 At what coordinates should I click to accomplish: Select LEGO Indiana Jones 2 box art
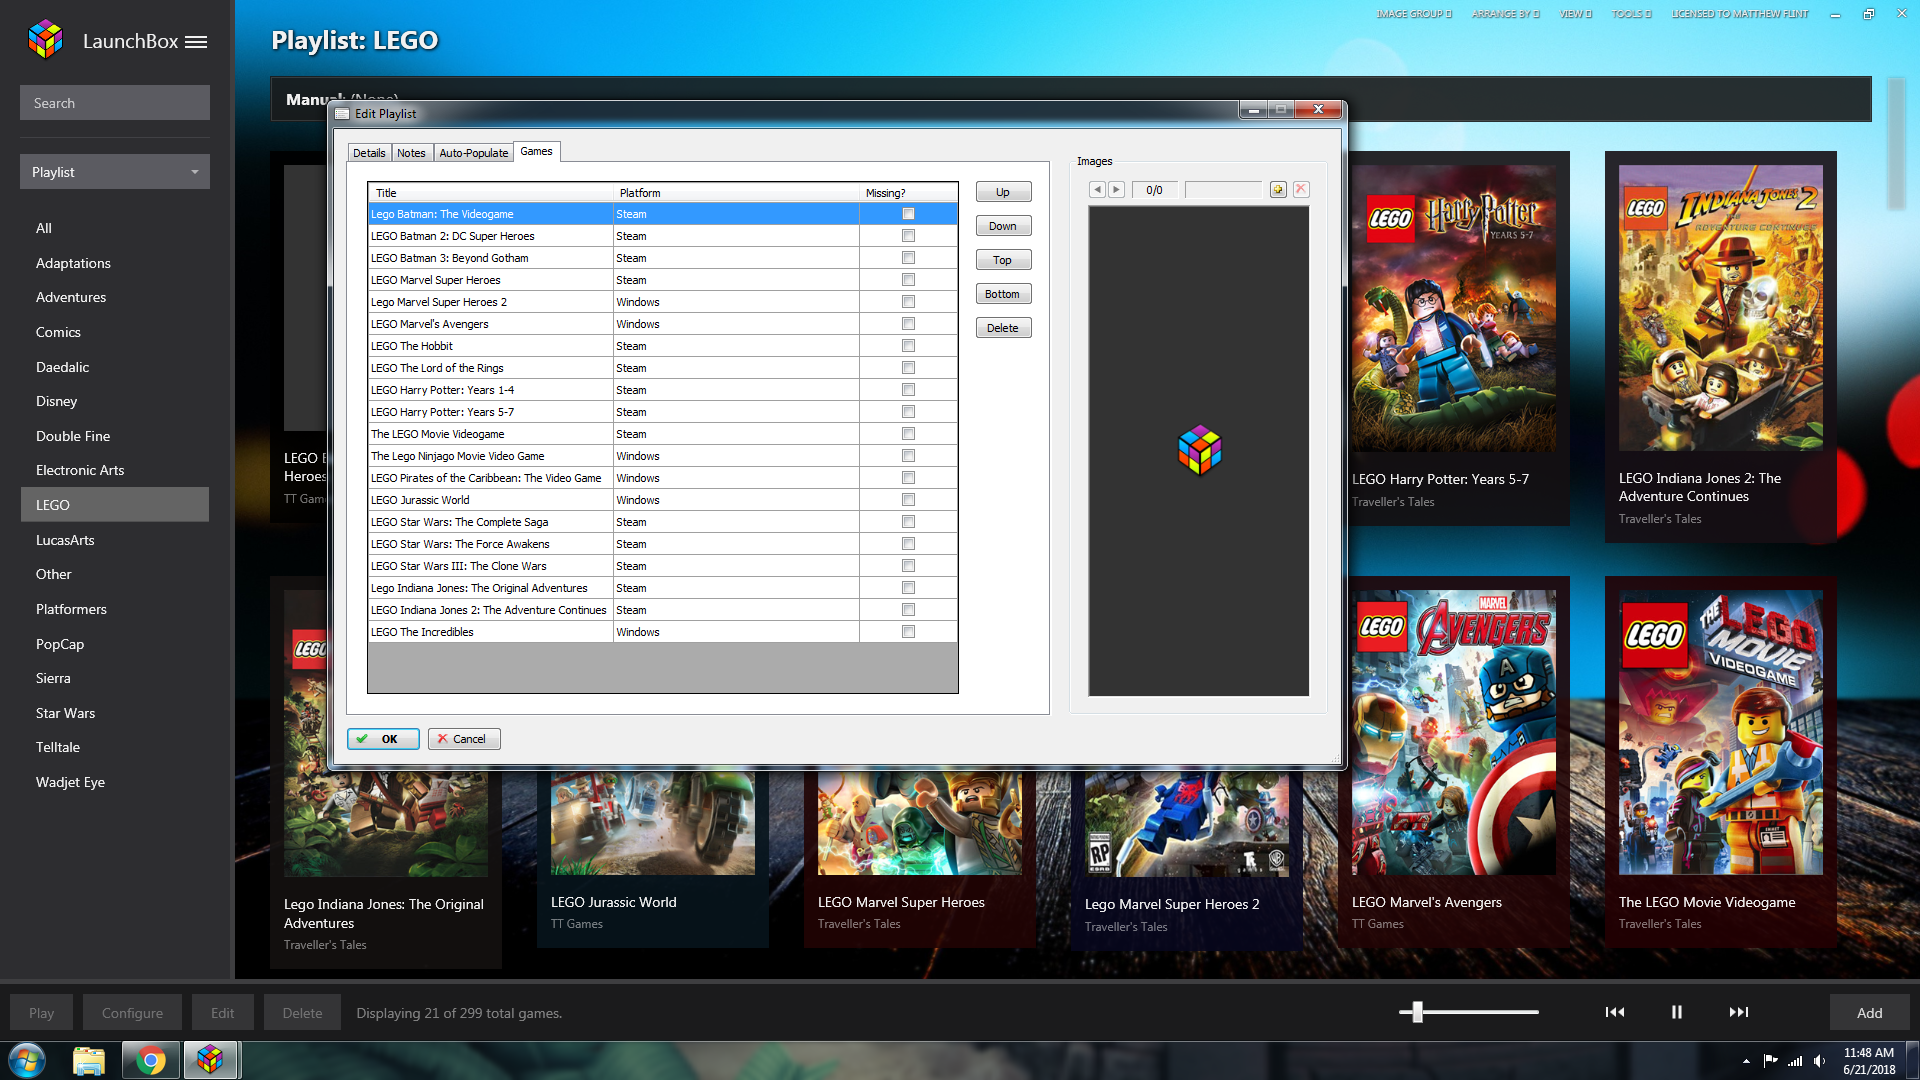coord(1720,308)
